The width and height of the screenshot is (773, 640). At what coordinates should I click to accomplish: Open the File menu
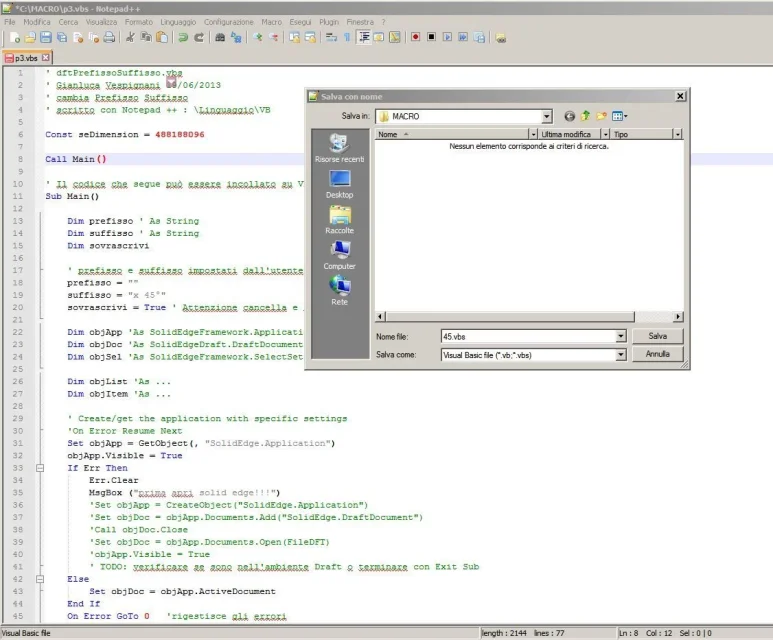coord(10,22)
